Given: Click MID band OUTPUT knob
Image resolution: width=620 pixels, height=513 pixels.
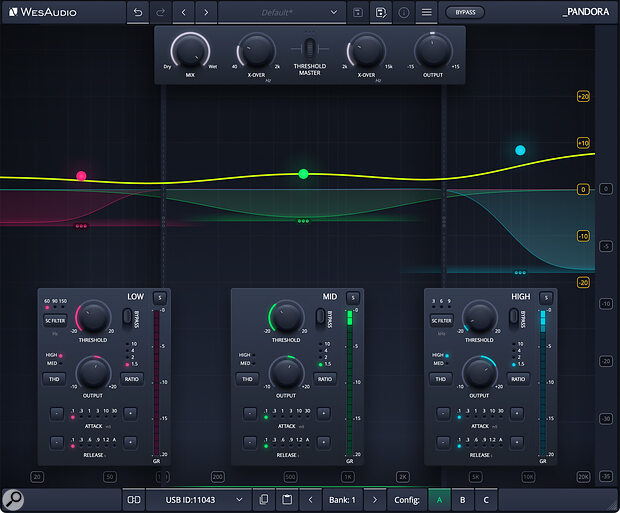Looking at the screenshot, I should (x=286, y=373).
